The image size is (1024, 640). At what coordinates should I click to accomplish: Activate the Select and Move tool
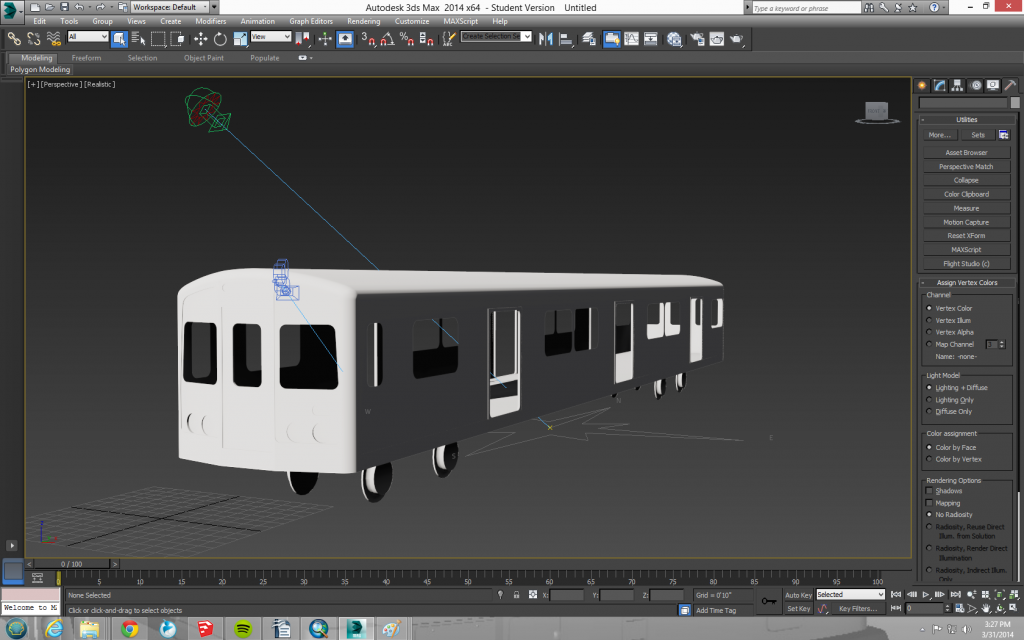(200, 39)
